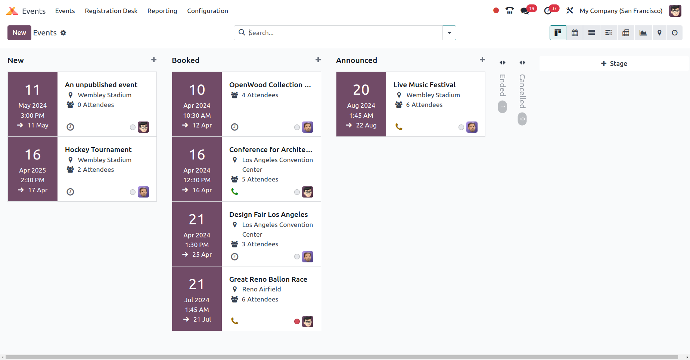This screenshot has width=690, height=360.
Task: Open the conversations messages icon
Action: (x=525, y=11)
